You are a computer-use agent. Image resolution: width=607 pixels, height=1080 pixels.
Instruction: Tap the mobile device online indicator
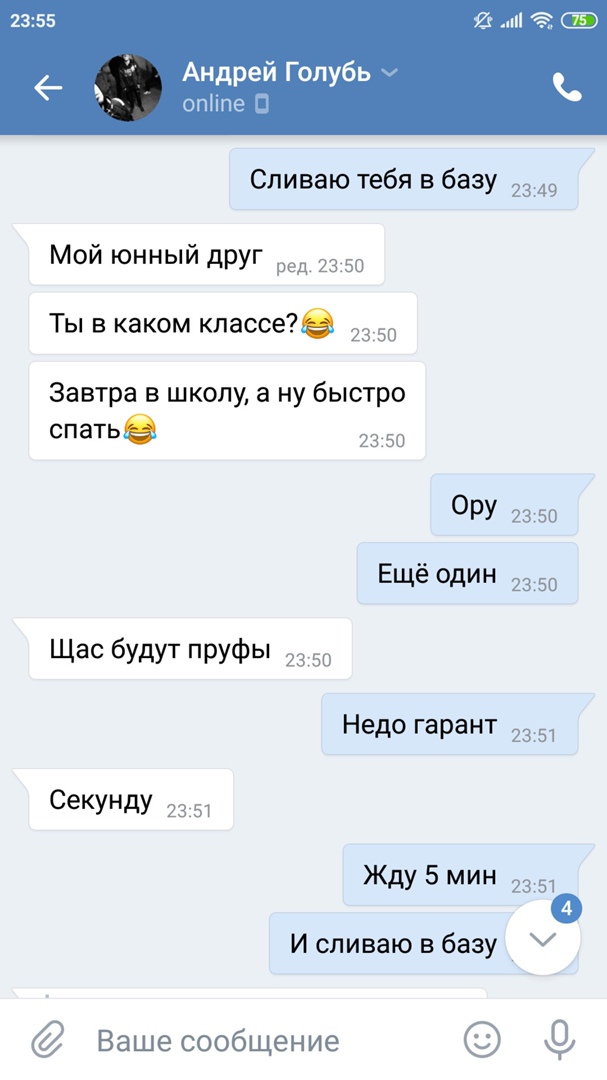(262, 104)
